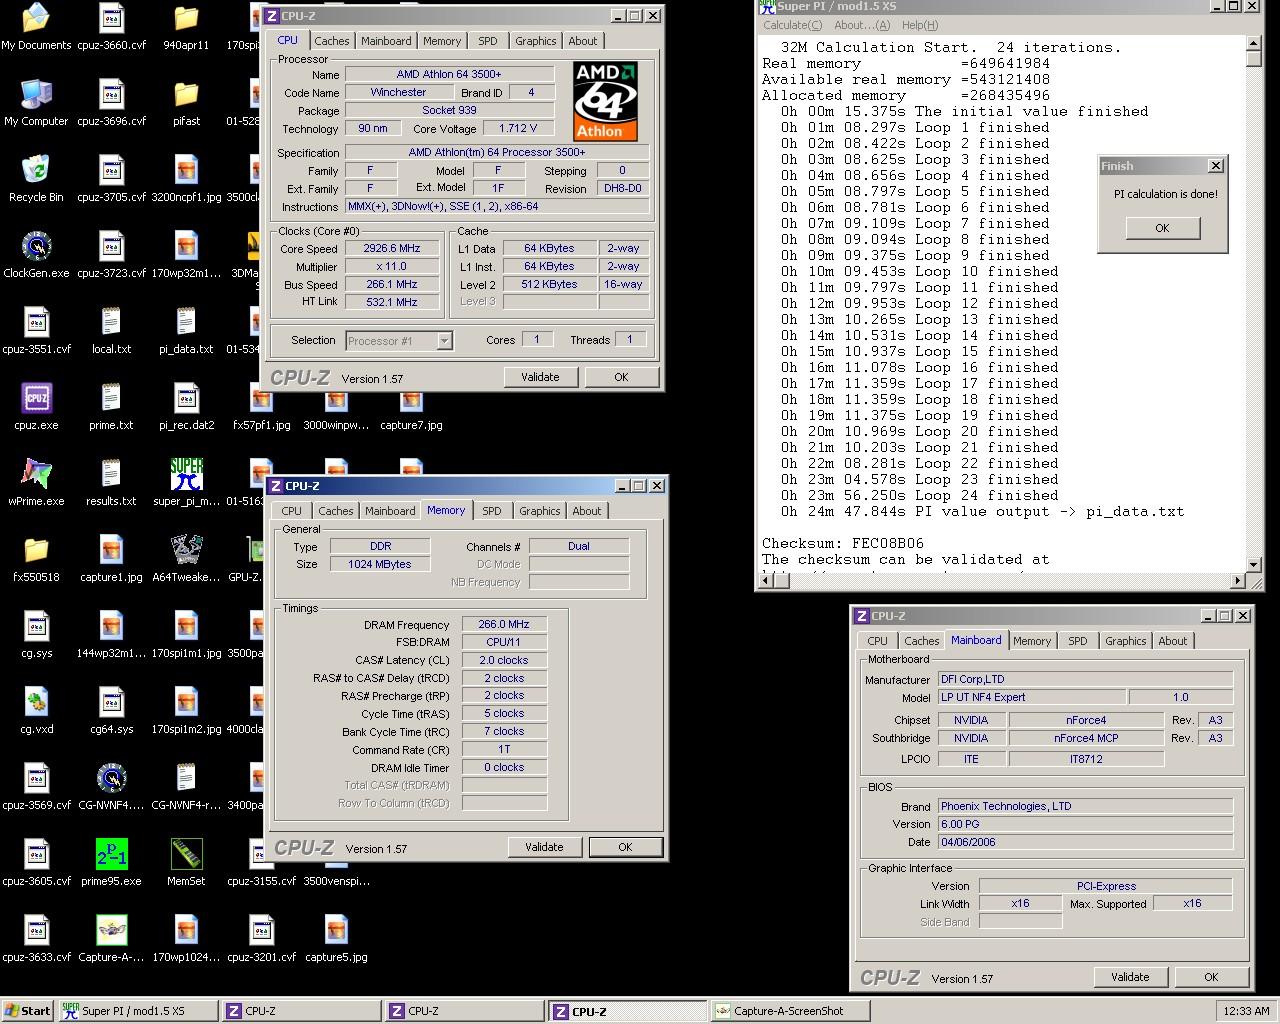Launch the ClockGen.exe desktop icon
Viewport: 1280px width, 1024px height.
click(x=36, y=255)
